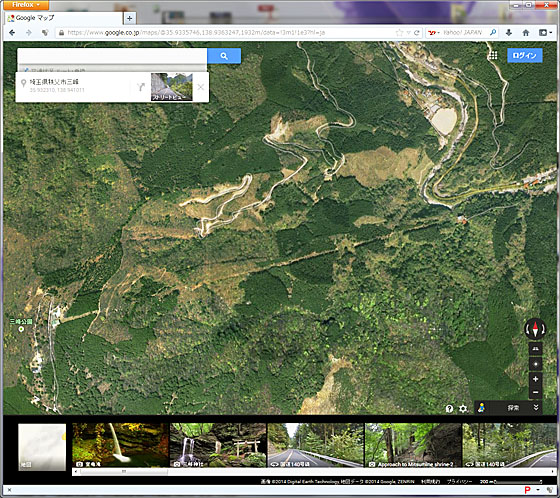Screen dimensions: 560x498
Task: Open the browser downloads arrow
Action: (x=509, y=33)
